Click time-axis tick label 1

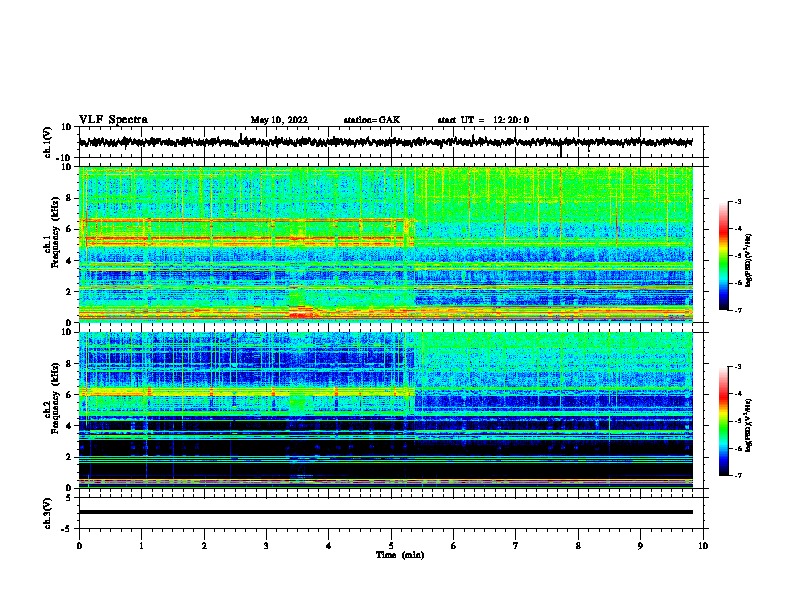click(141, 546)
